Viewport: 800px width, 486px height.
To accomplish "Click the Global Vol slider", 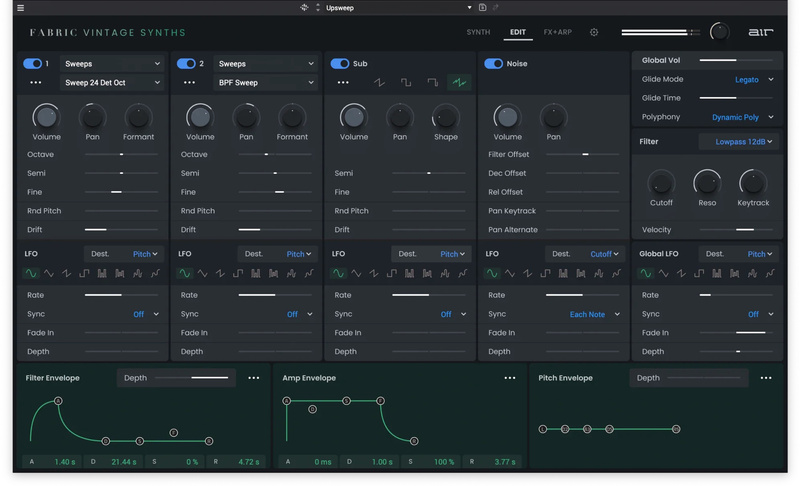I will pyautogui.click(x=736, y=60).
